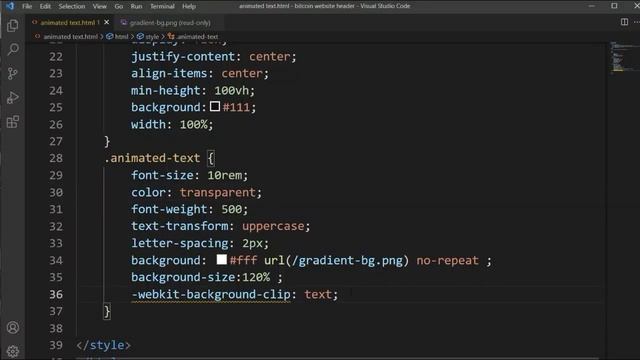
Task: Click the '10rem' font-size value
Action: tap(224, 175)
